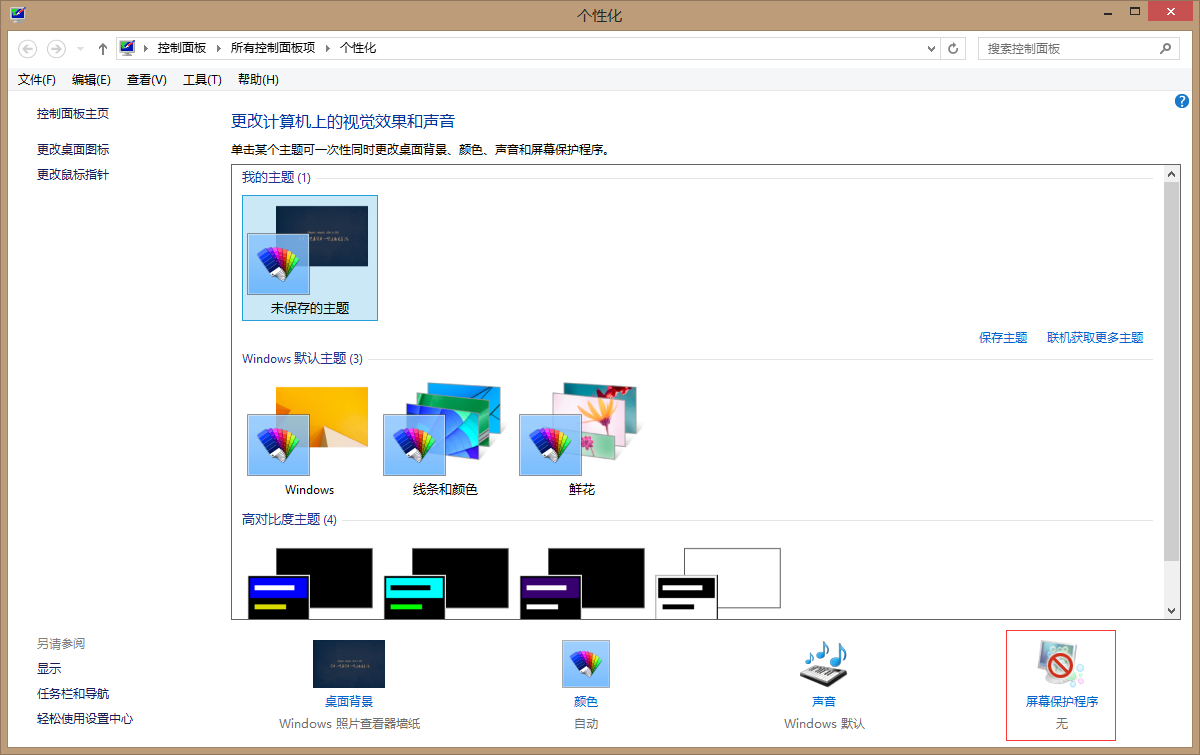Open the 颜色 (color) settings icon
The image size is (1200, 755).
tap(585, 664)
